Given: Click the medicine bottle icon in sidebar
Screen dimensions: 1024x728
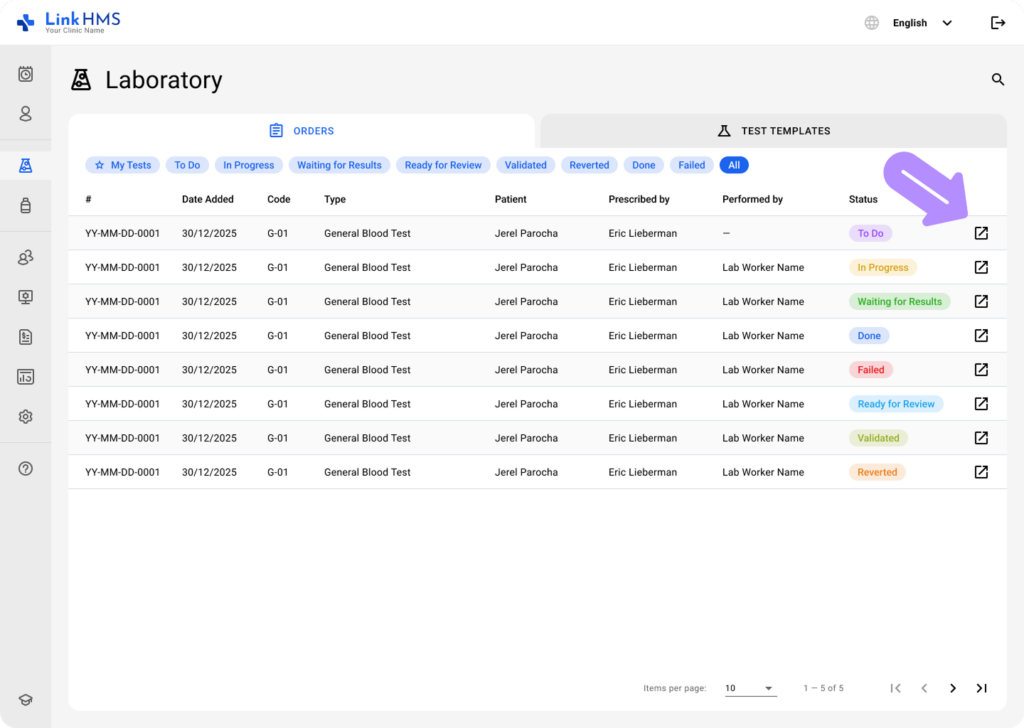Looking at the screenshot, I should coord(25,206).
